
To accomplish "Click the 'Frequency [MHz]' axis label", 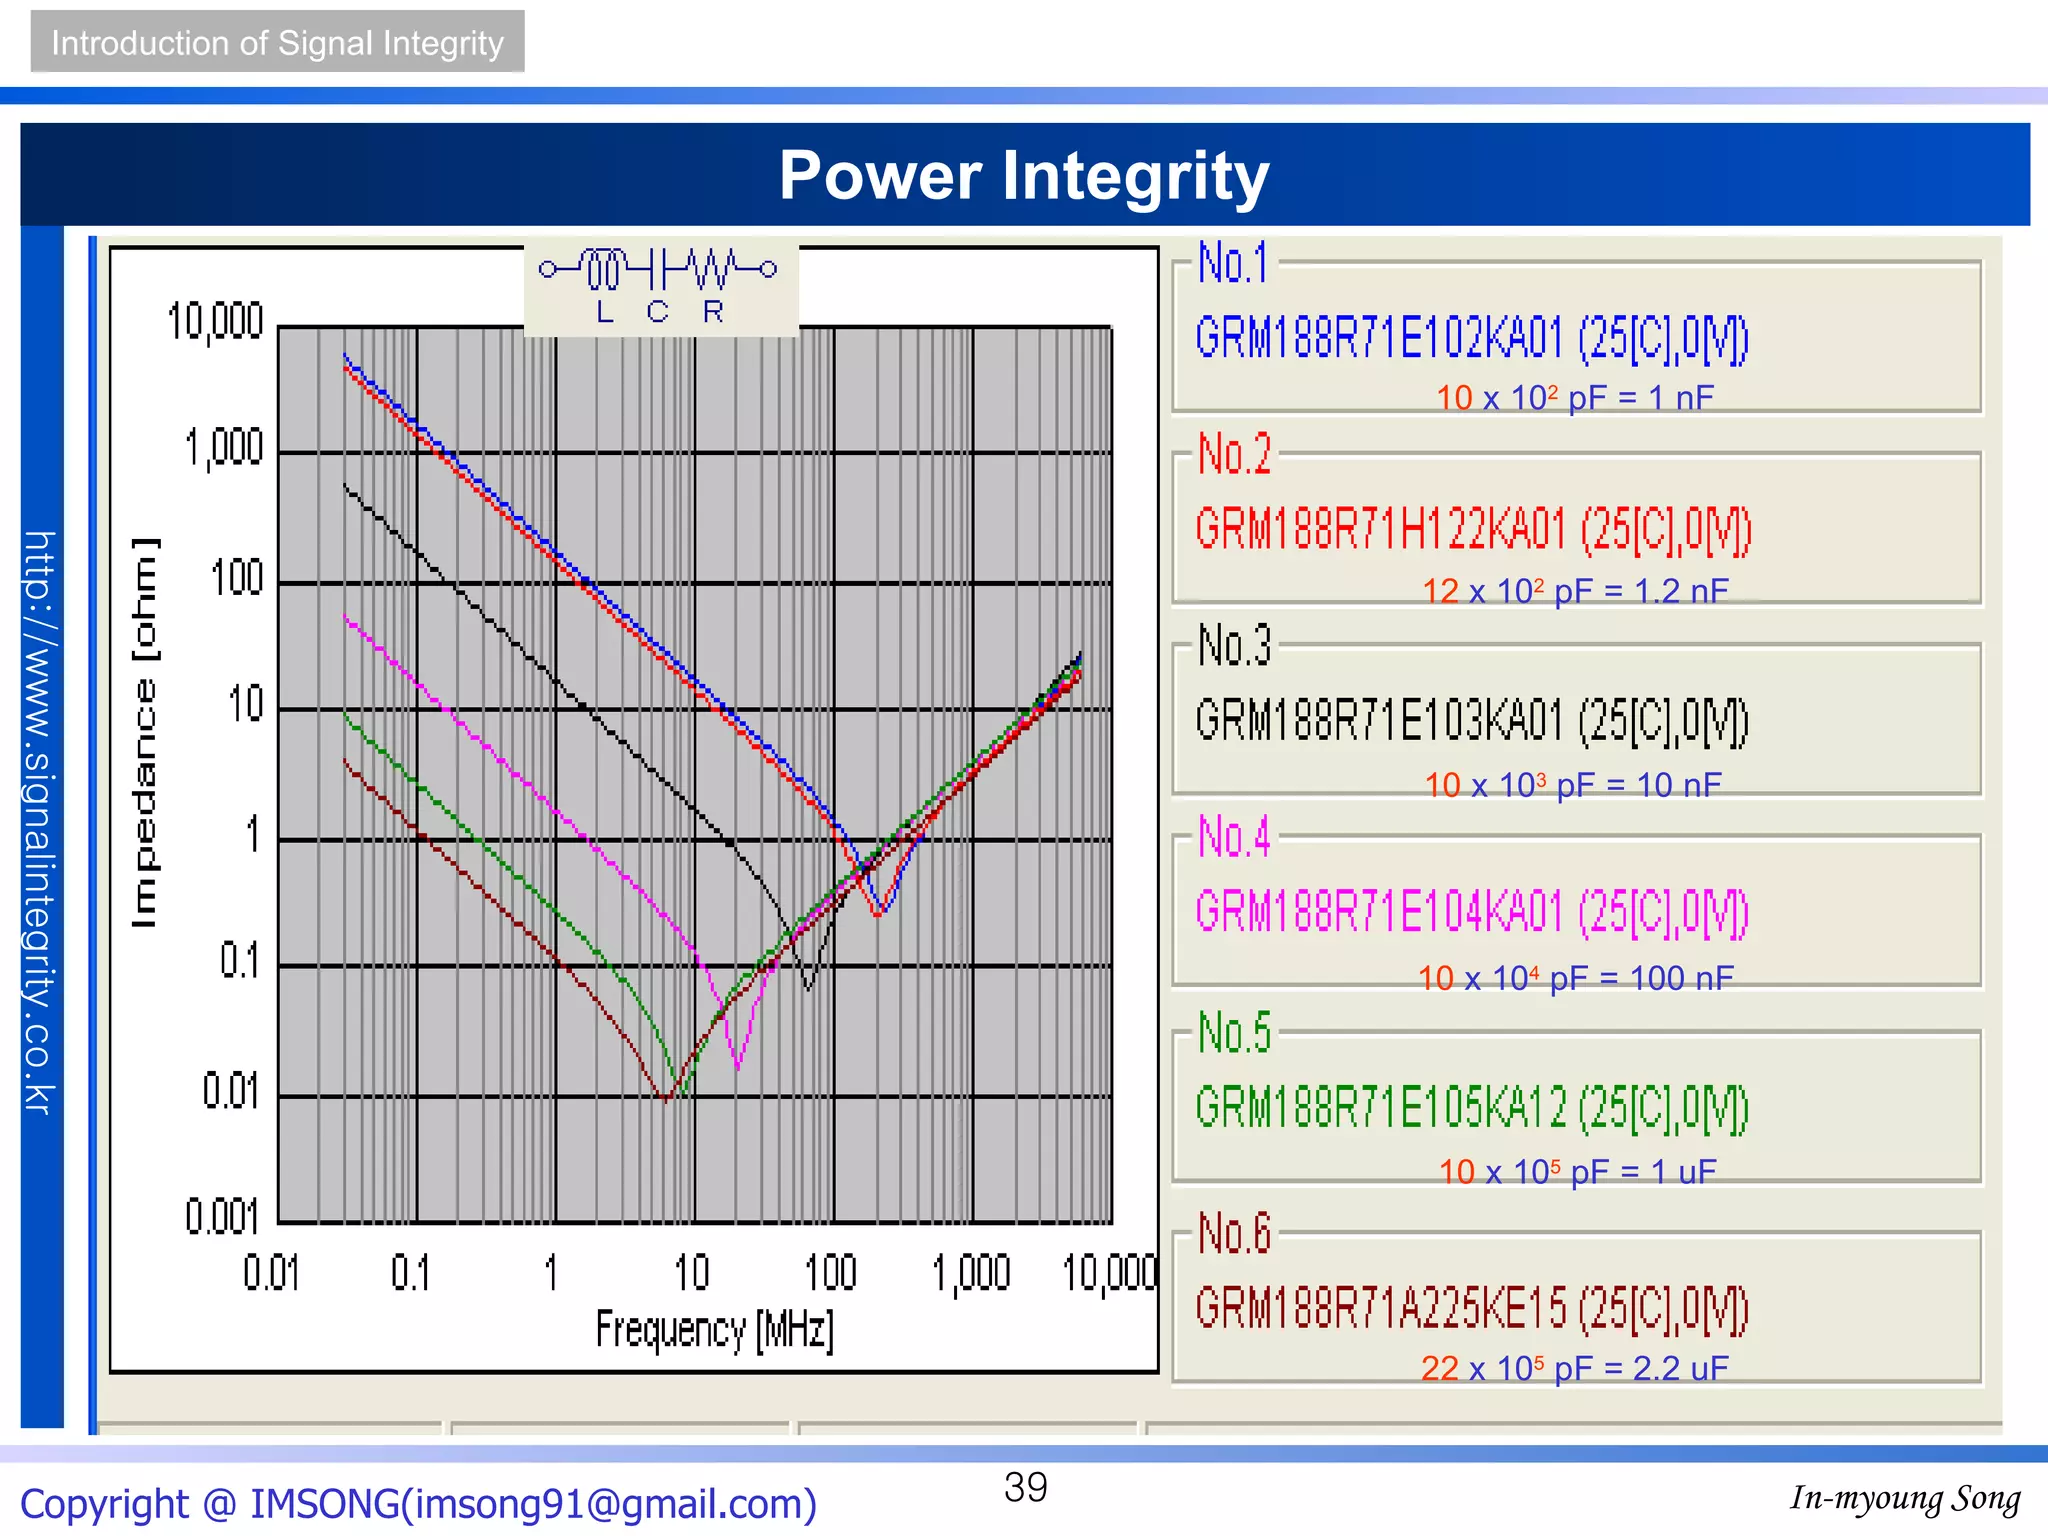I will pyautogui.click(x=715, y=1331).
